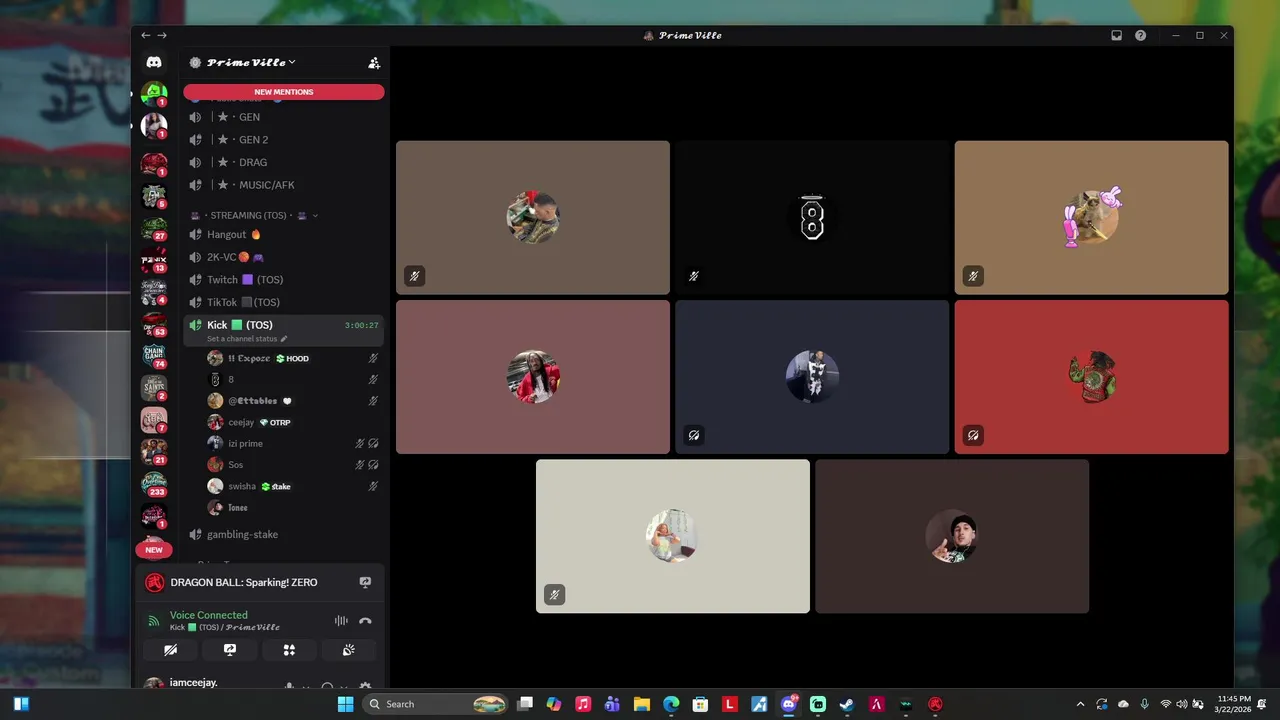The width and height of the screenshot is (1280, 720).
Task: Join the DRAG voice channel
Action: pyautogui.click(x=284, y=162)
